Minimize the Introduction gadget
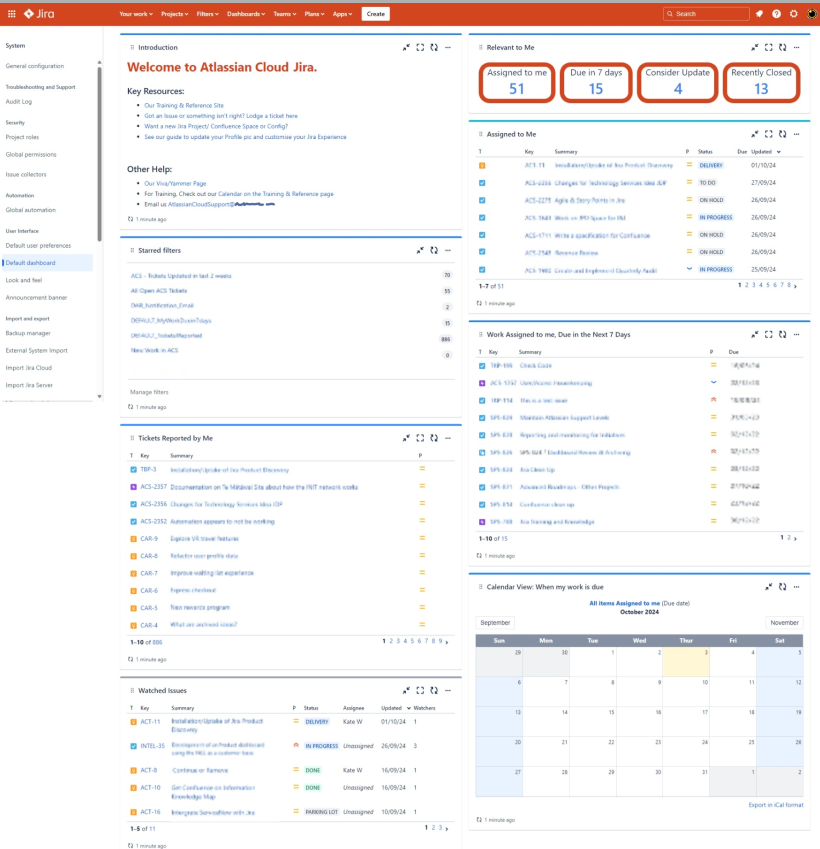This screenshot has height=849, width=820. [x=406, y=48]
